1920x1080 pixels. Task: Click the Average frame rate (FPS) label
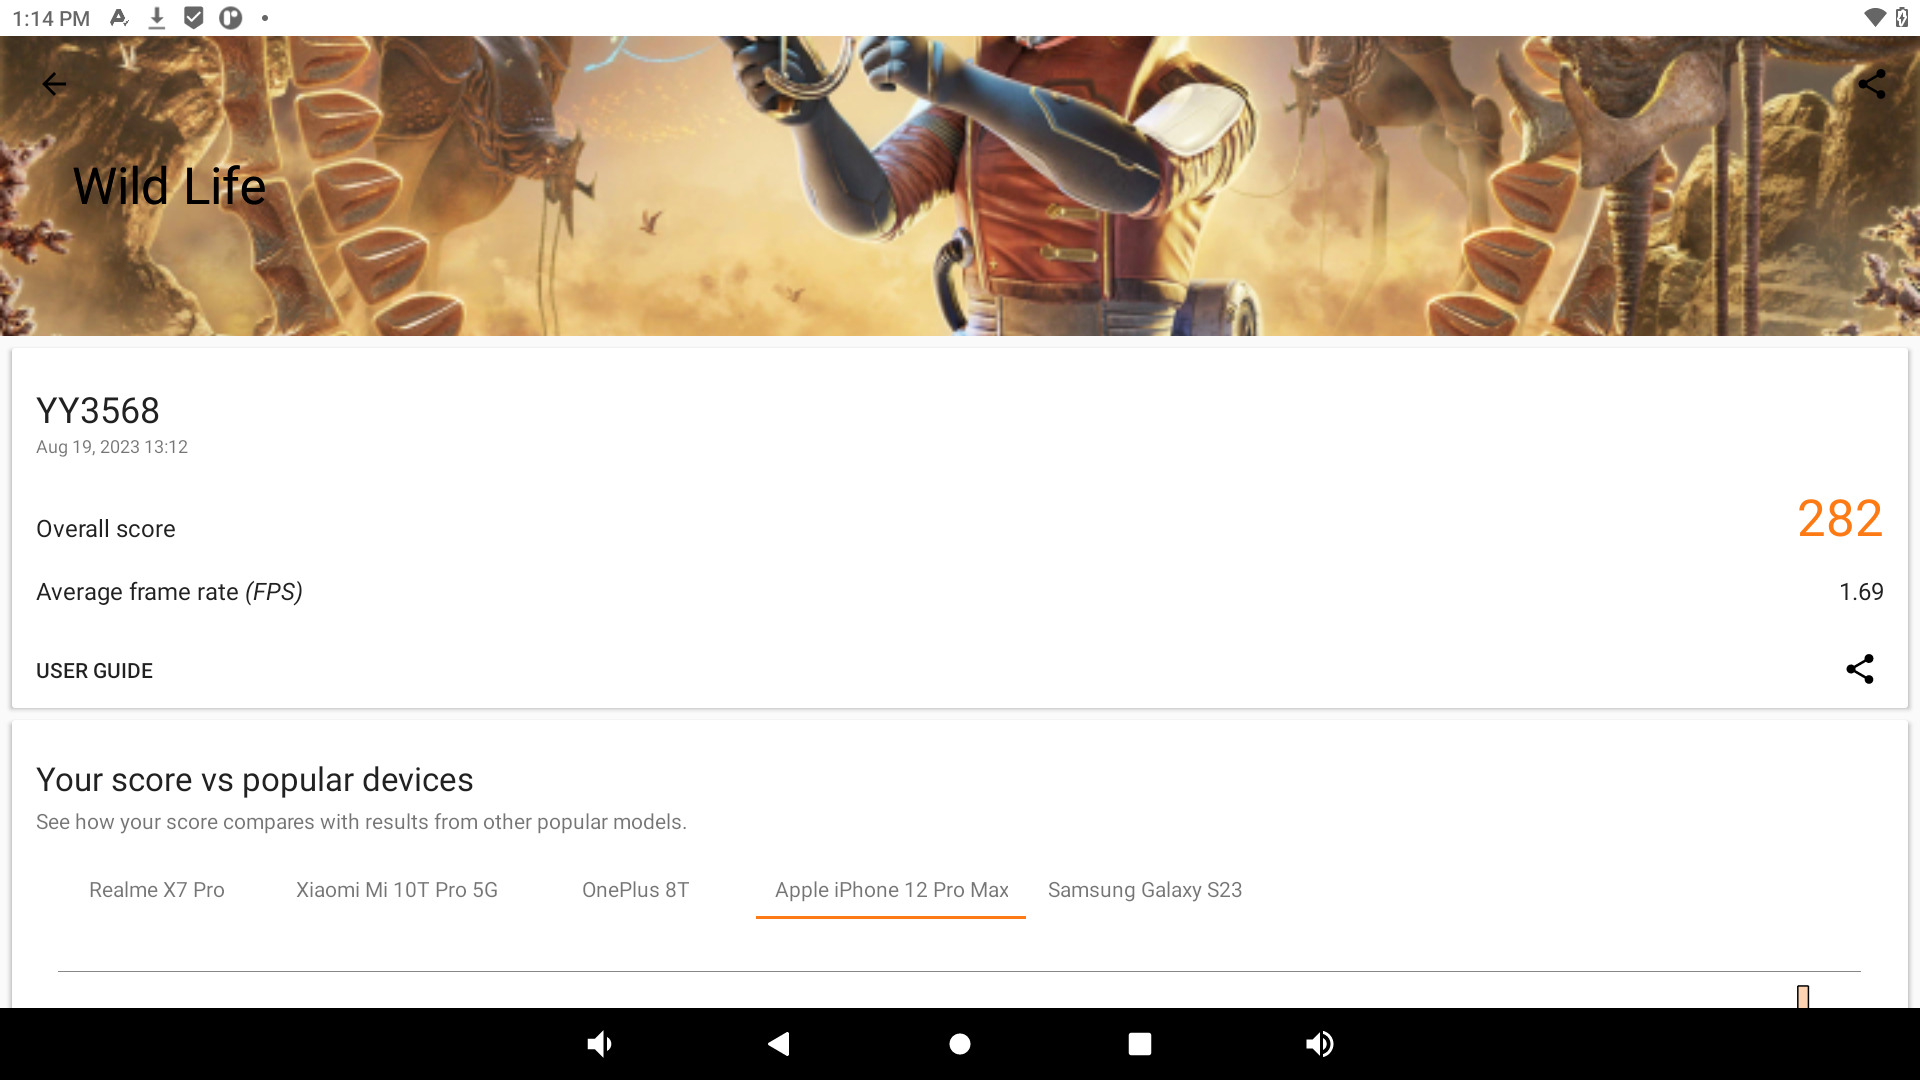(169, 592)
